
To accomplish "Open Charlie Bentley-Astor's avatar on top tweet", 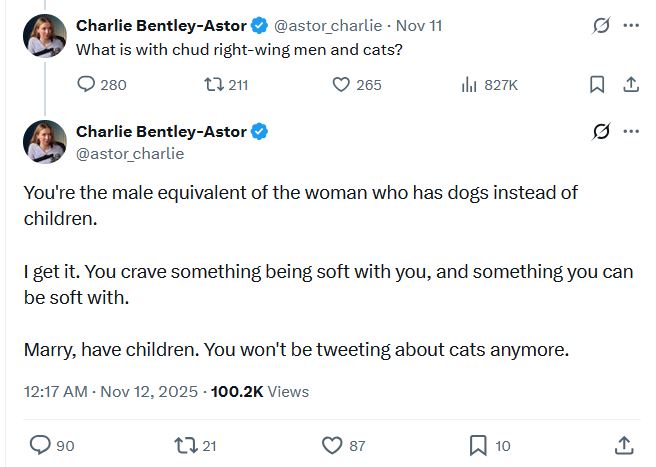I will point(45,36).
